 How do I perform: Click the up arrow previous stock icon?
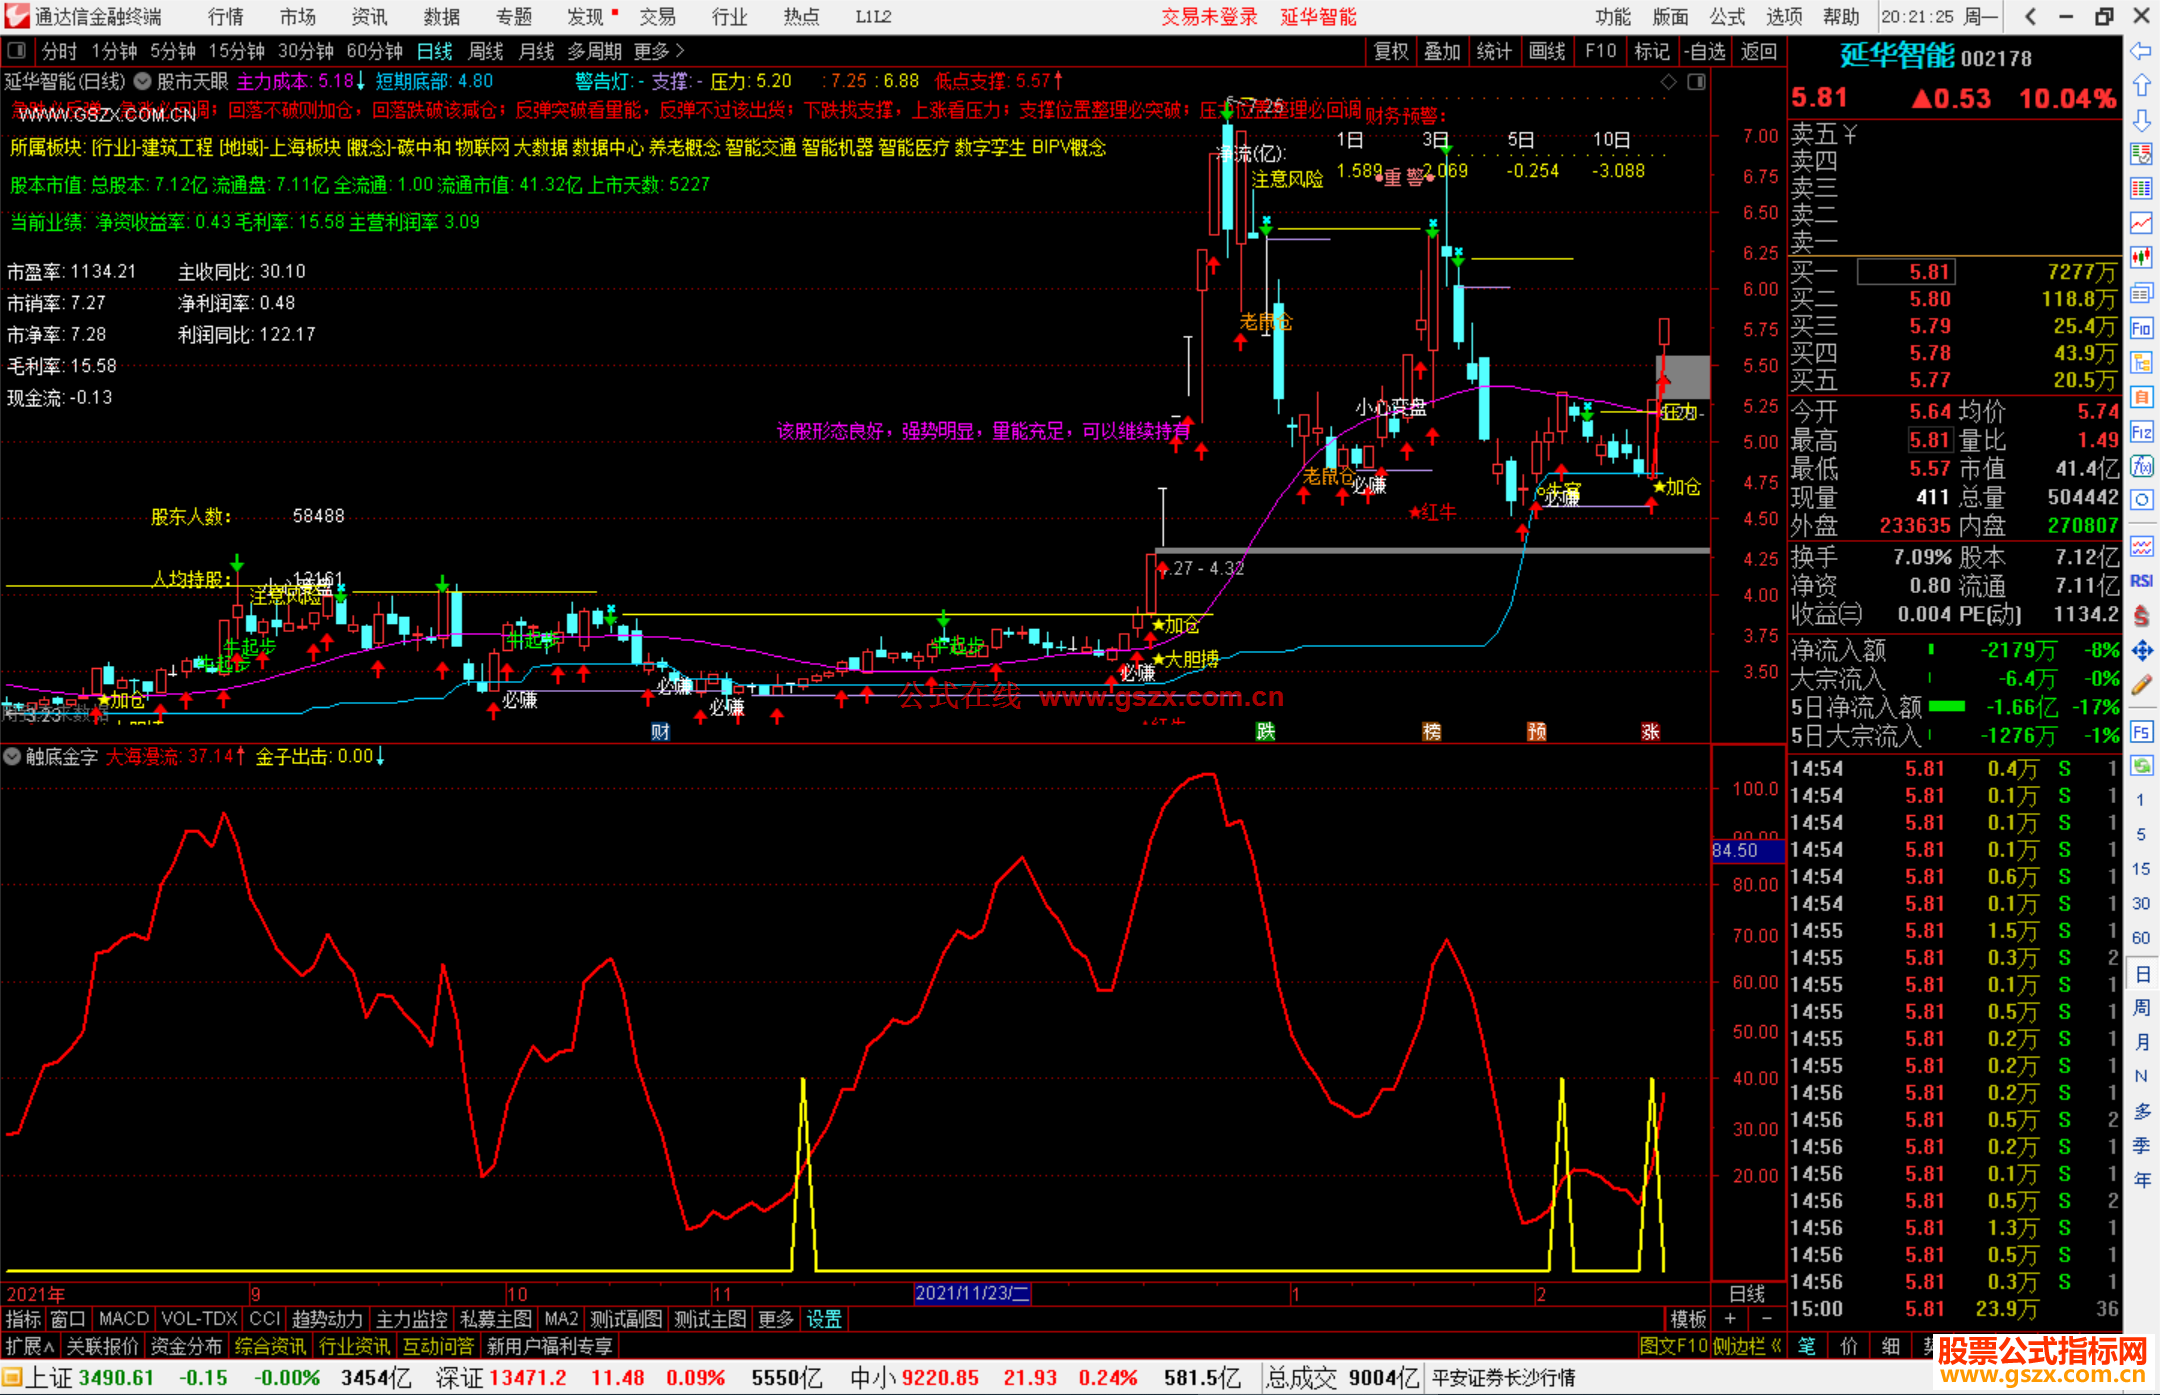(2141, 86)
